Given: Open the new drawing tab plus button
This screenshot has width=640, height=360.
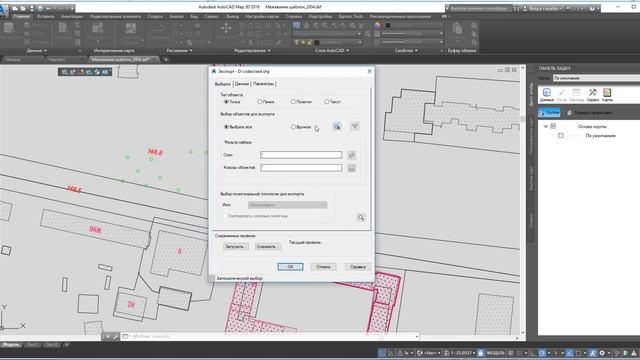Looking at the screenshot, I should coord(166,60).
